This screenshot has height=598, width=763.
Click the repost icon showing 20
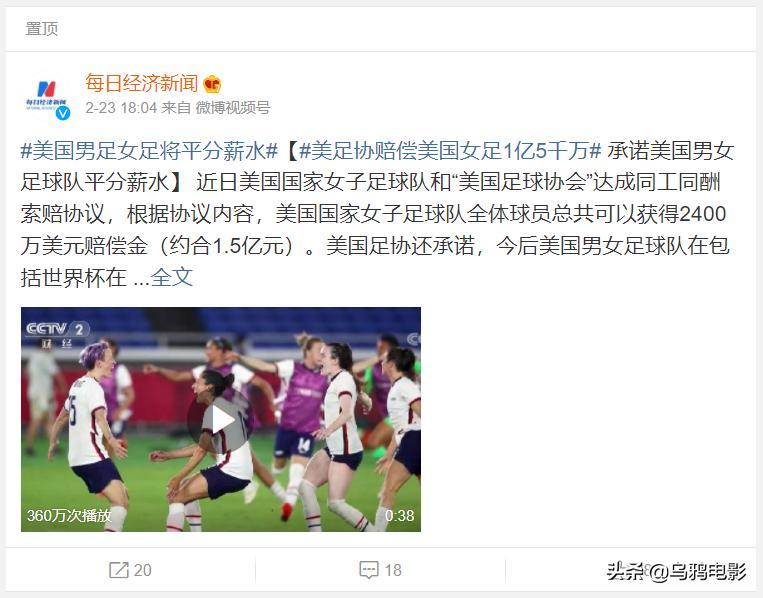[x=119, y=570]
